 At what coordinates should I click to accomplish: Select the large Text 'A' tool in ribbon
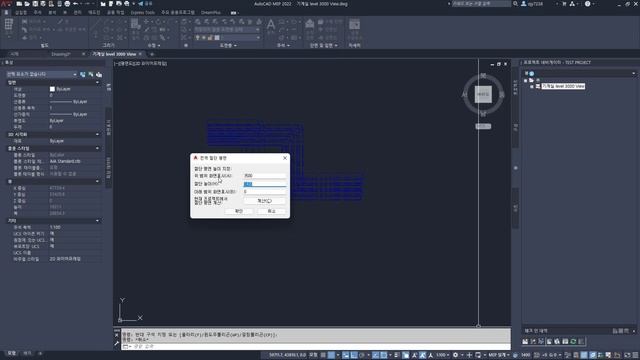click(x=271, y=25)
